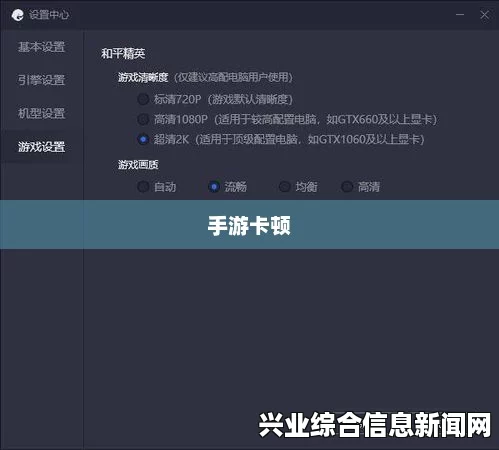Viewport: 499px width, 450px height.
Task: Click the 游戏画质 section label
Action: coord(138,165)
